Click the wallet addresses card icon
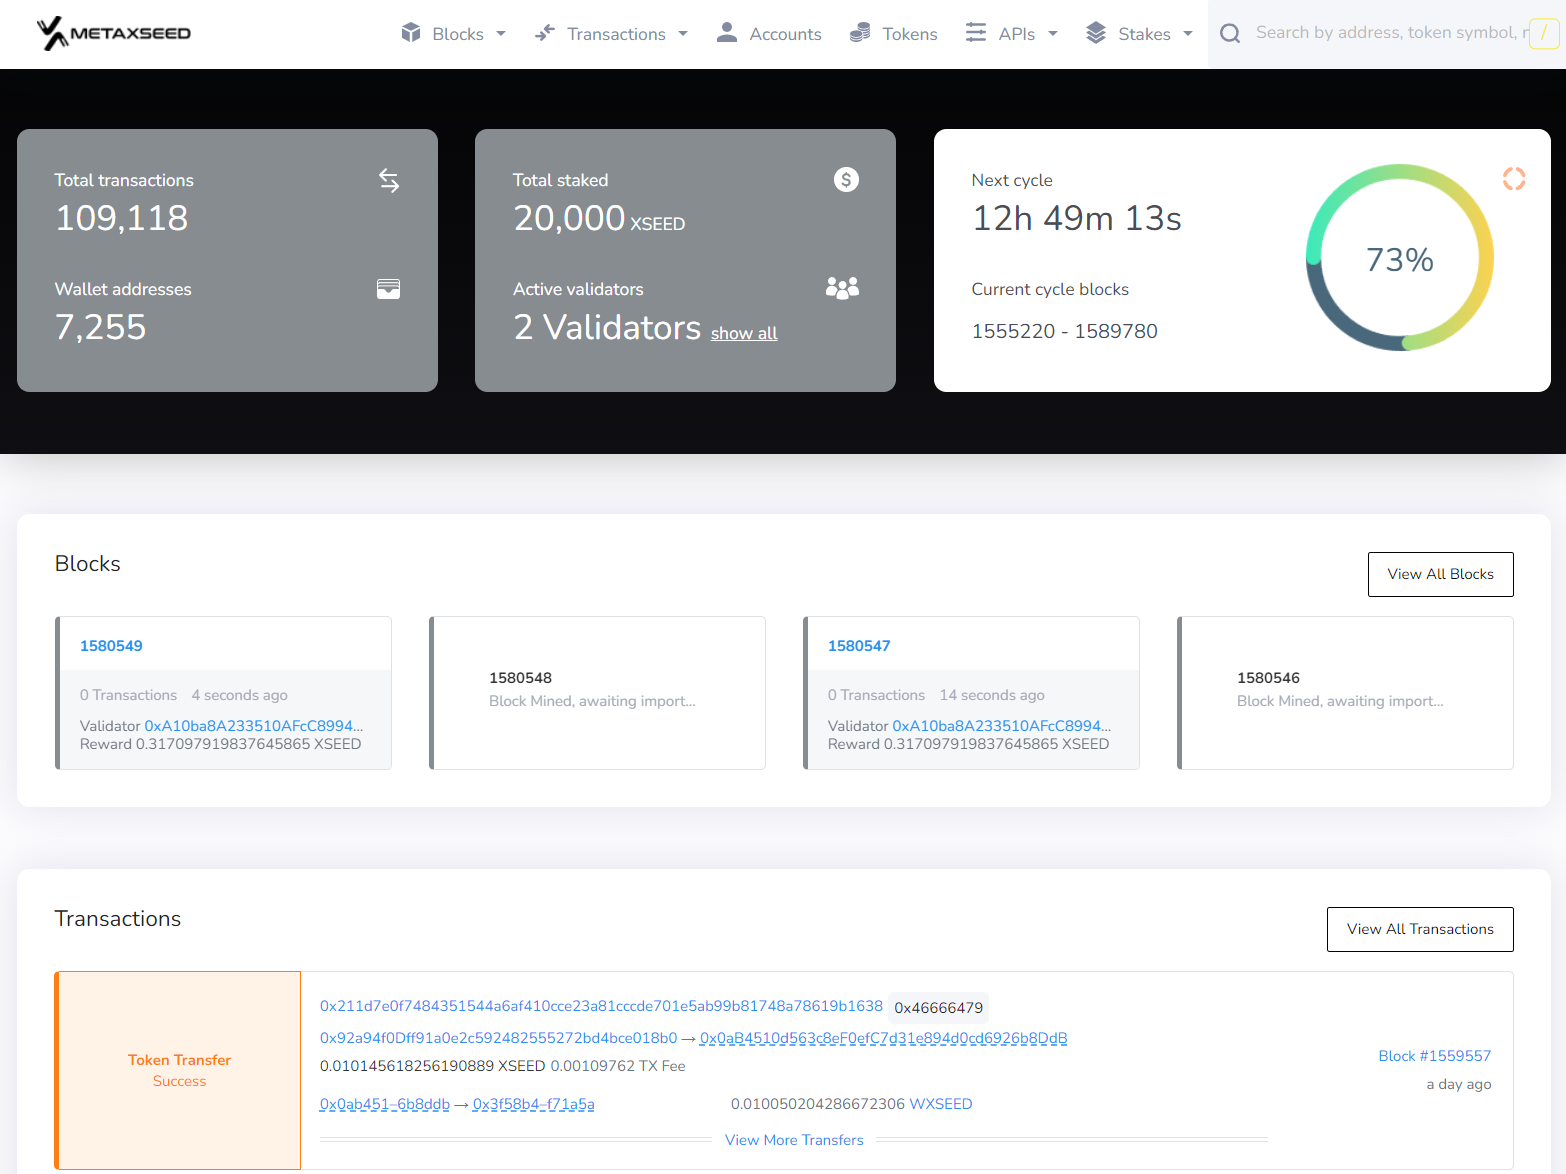 (388, 289)
